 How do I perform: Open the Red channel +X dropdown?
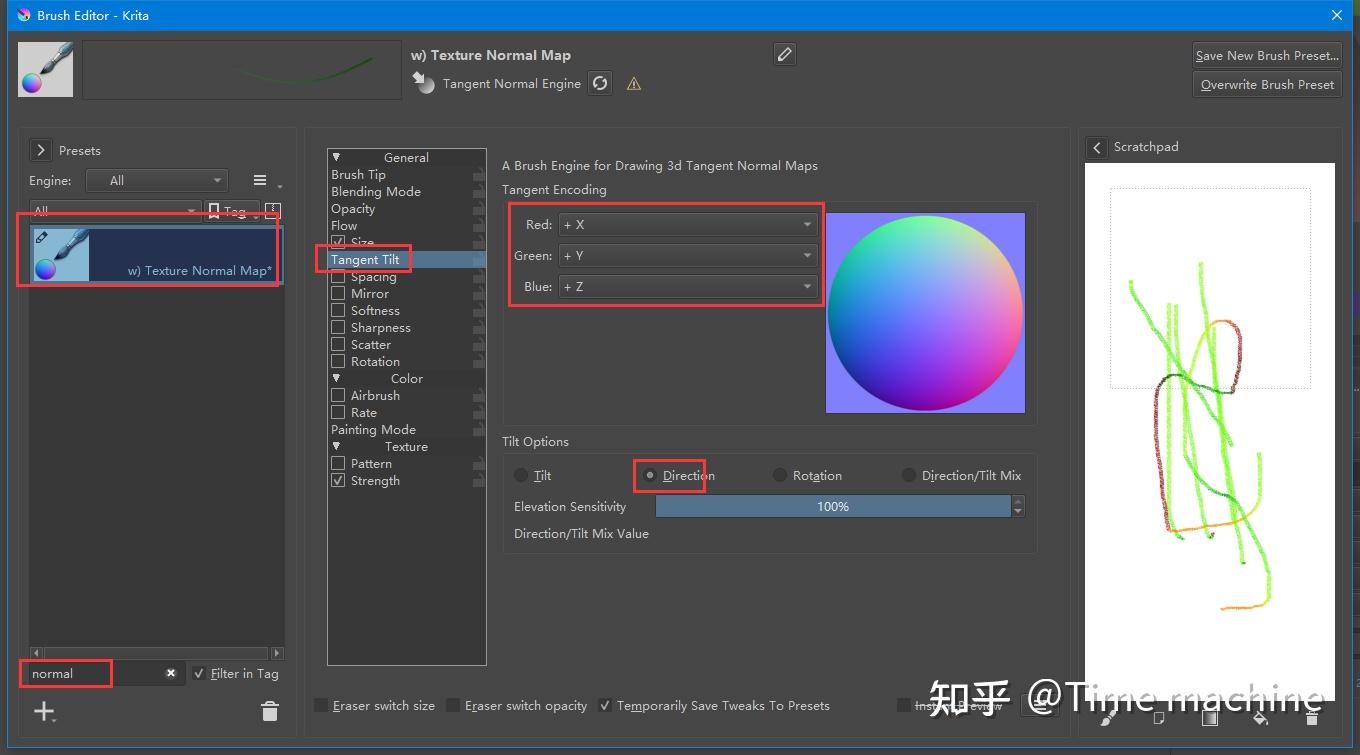[x=688, y=225]
